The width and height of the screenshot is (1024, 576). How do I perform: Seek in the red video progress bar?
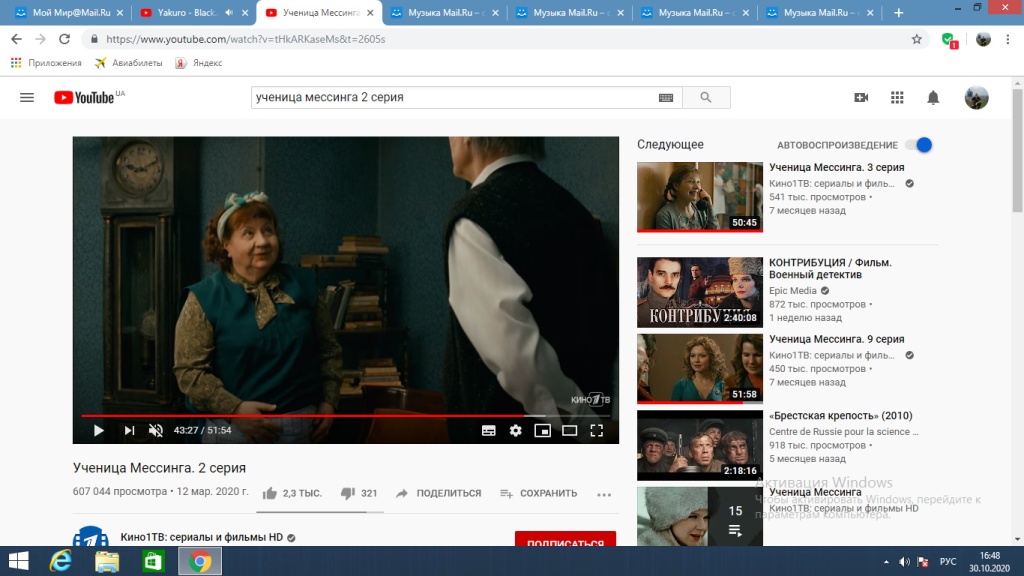pyautogui.click(x=345, y=415)
